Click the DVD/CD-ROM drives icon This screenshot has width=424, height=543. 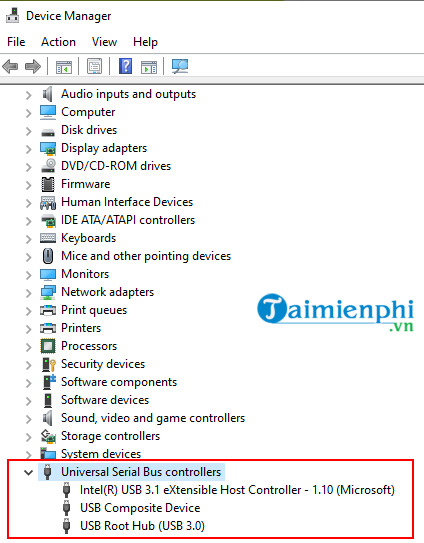click(48, 166)
